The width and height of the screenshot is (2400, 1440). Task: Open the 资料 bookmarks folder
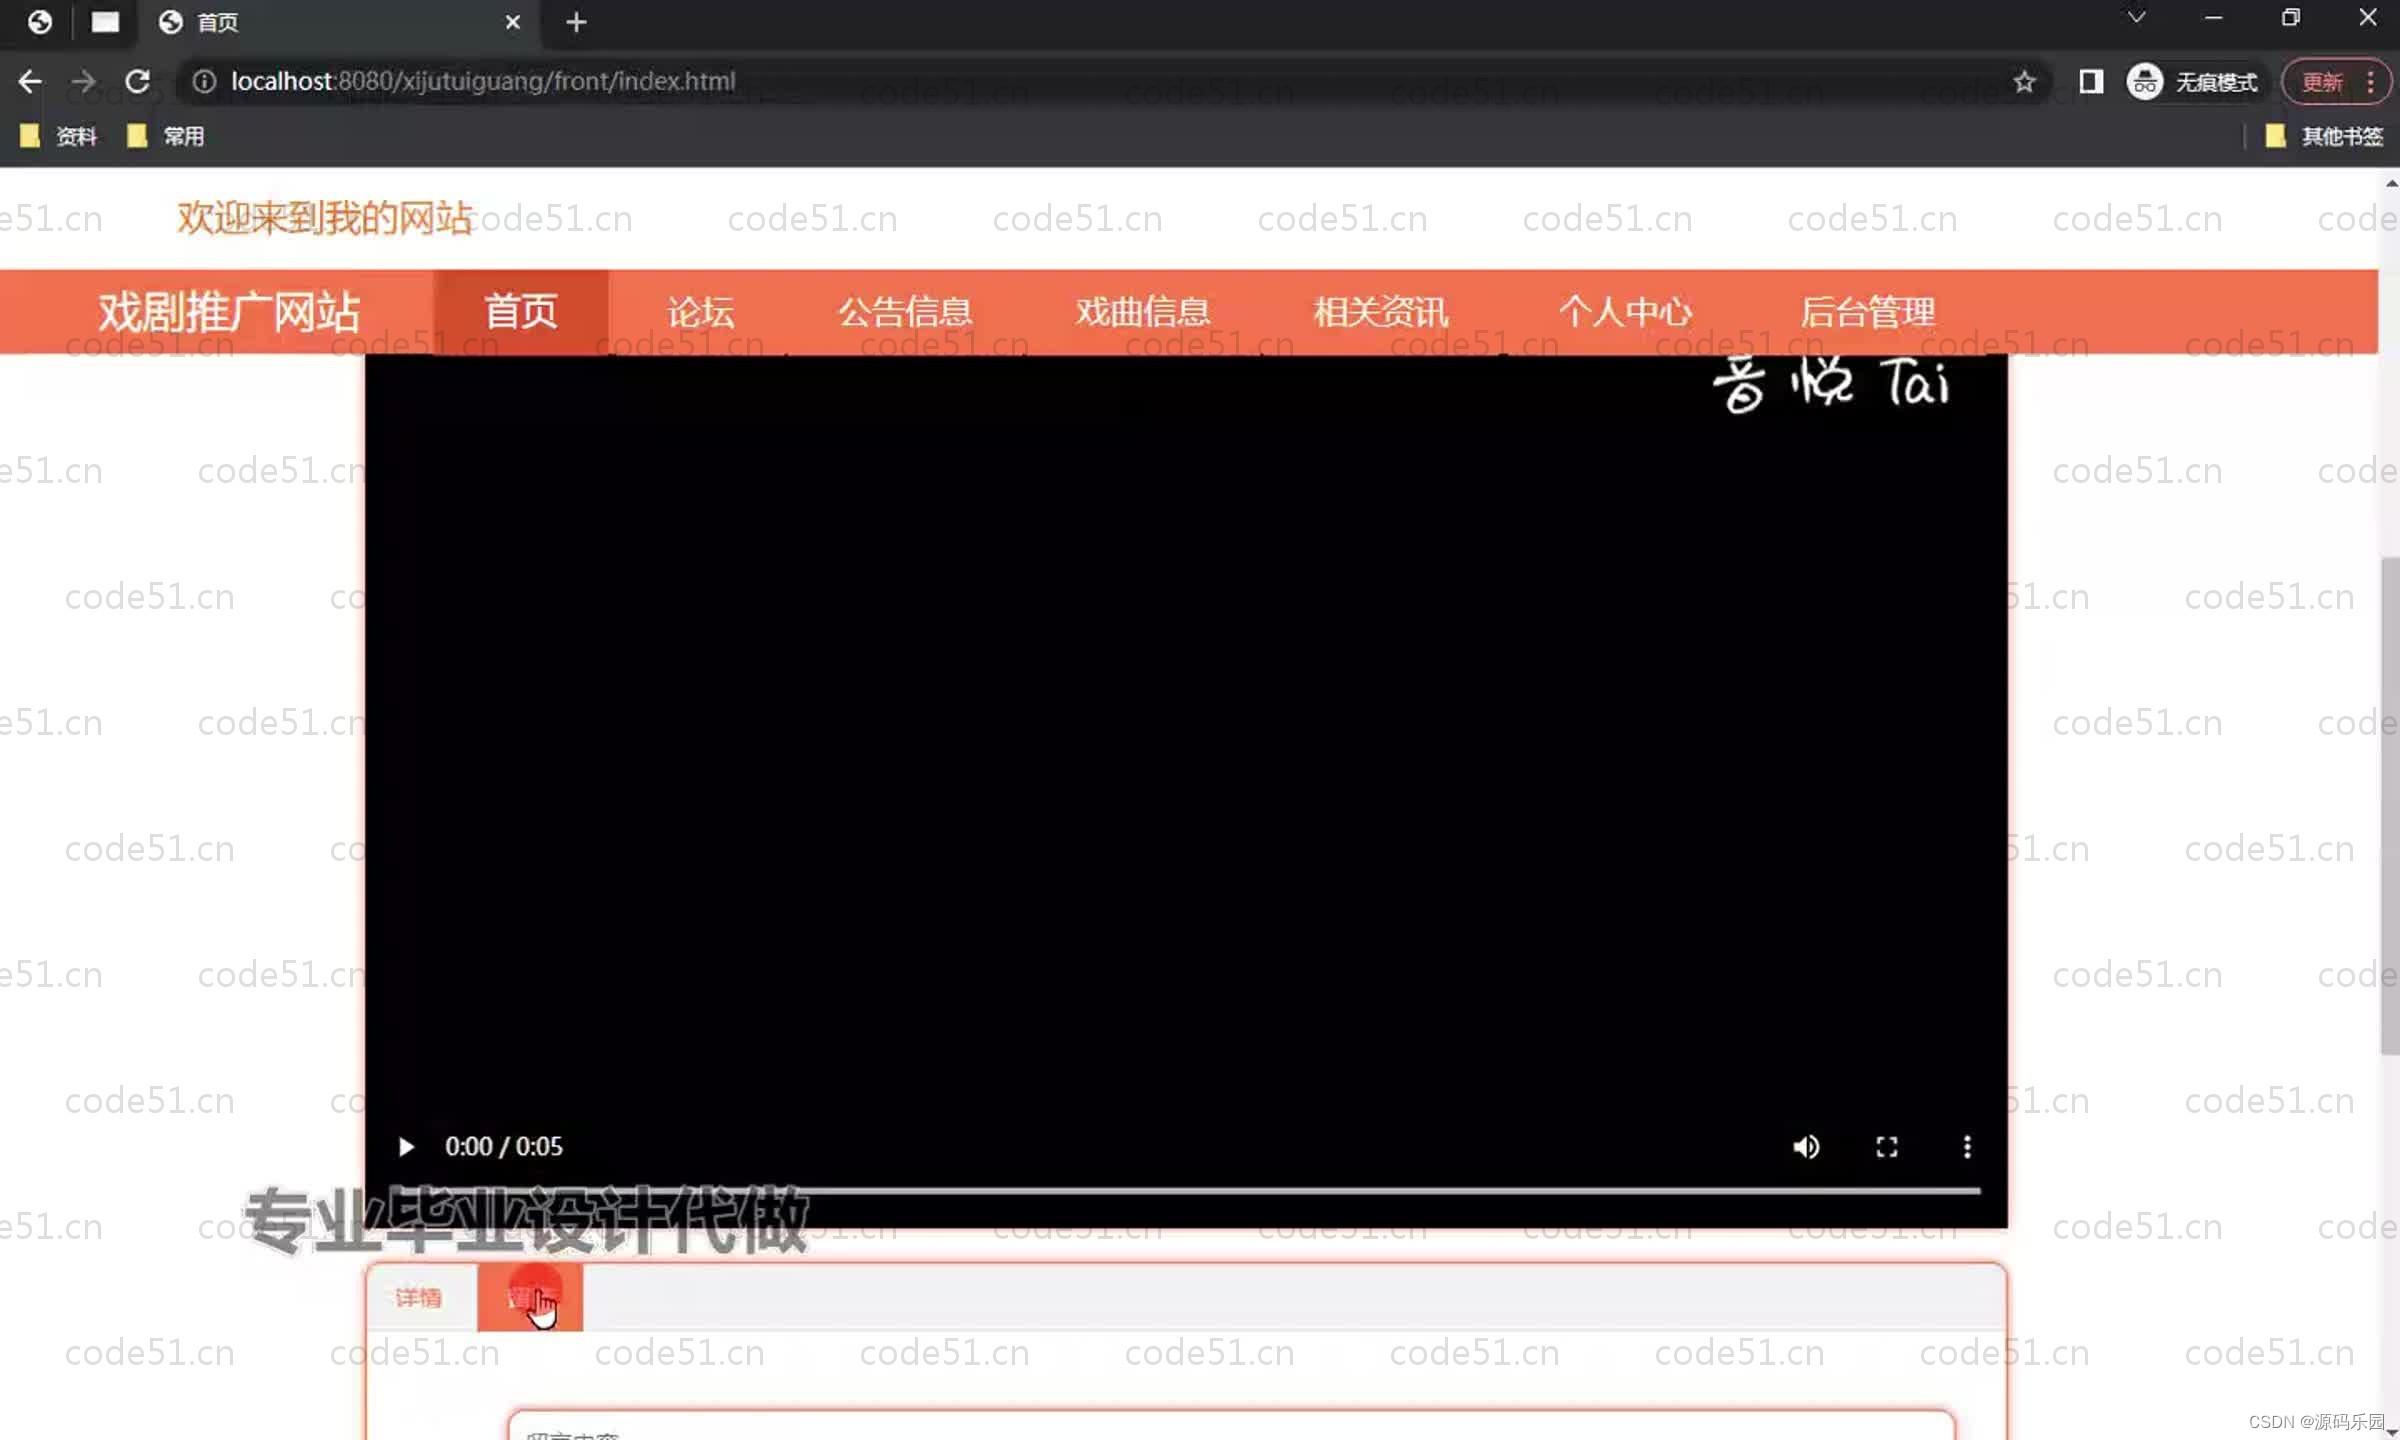[60, 136]
